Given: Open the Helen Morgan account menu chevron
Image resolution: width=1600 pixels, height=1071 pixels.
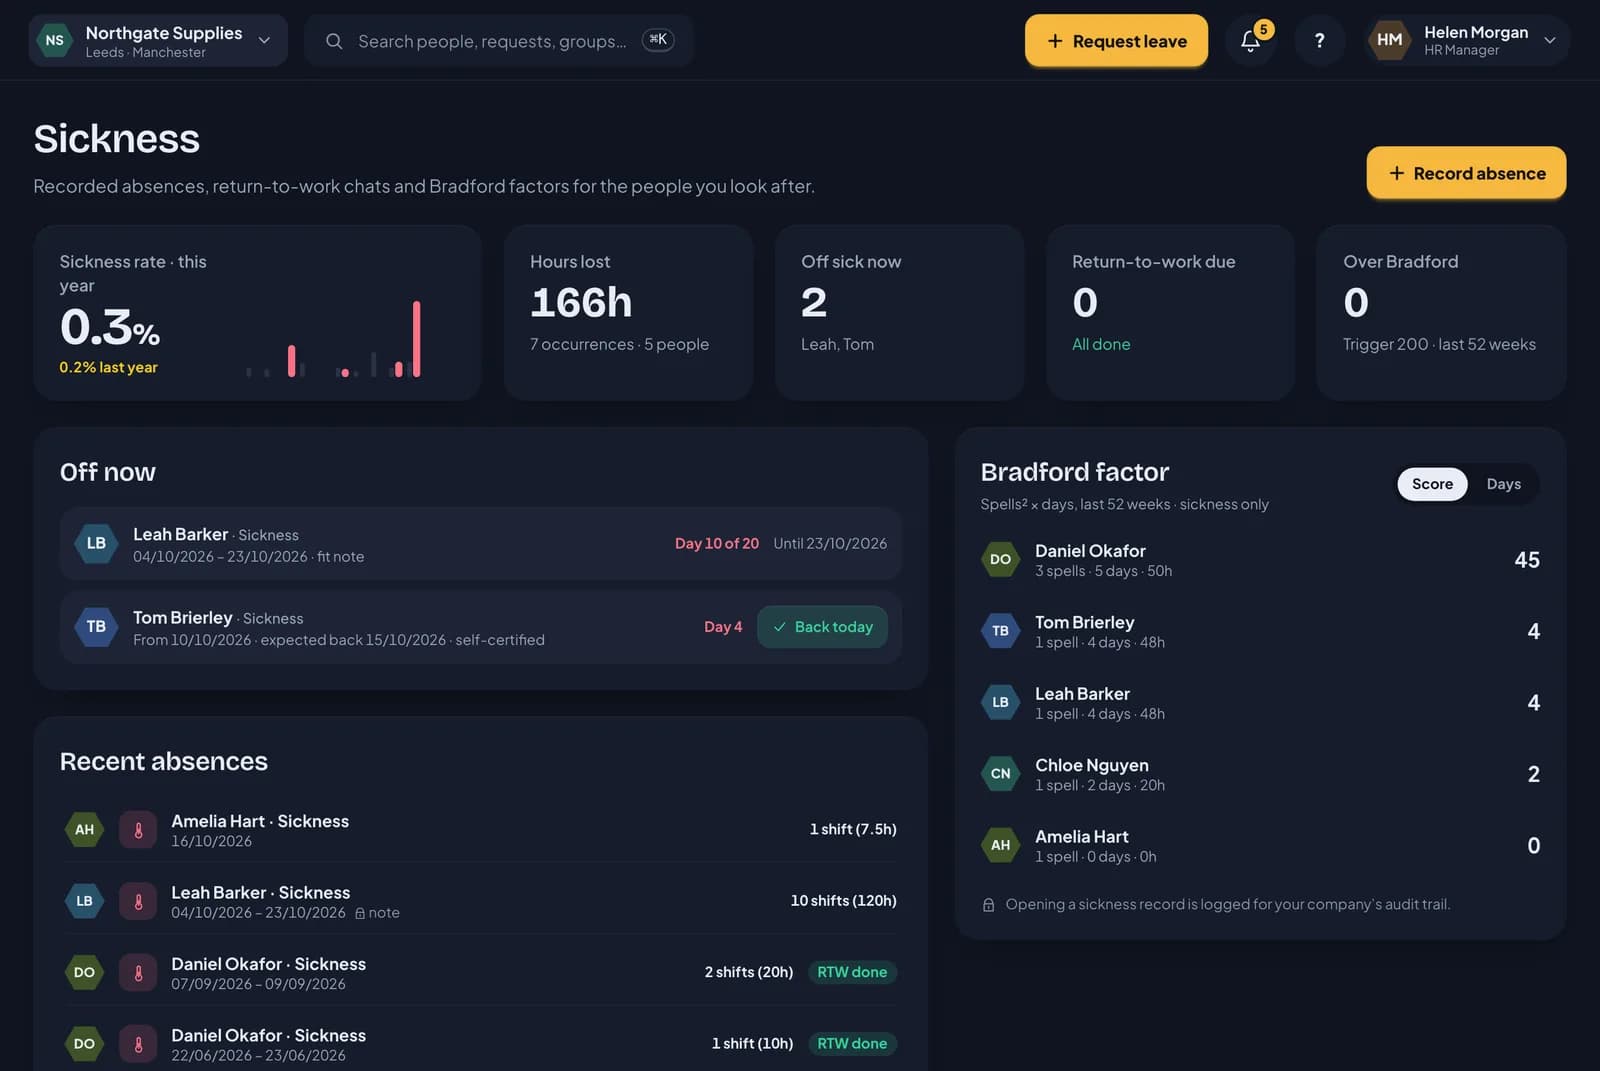Looking at the screenshot, I should point(1549,41).
